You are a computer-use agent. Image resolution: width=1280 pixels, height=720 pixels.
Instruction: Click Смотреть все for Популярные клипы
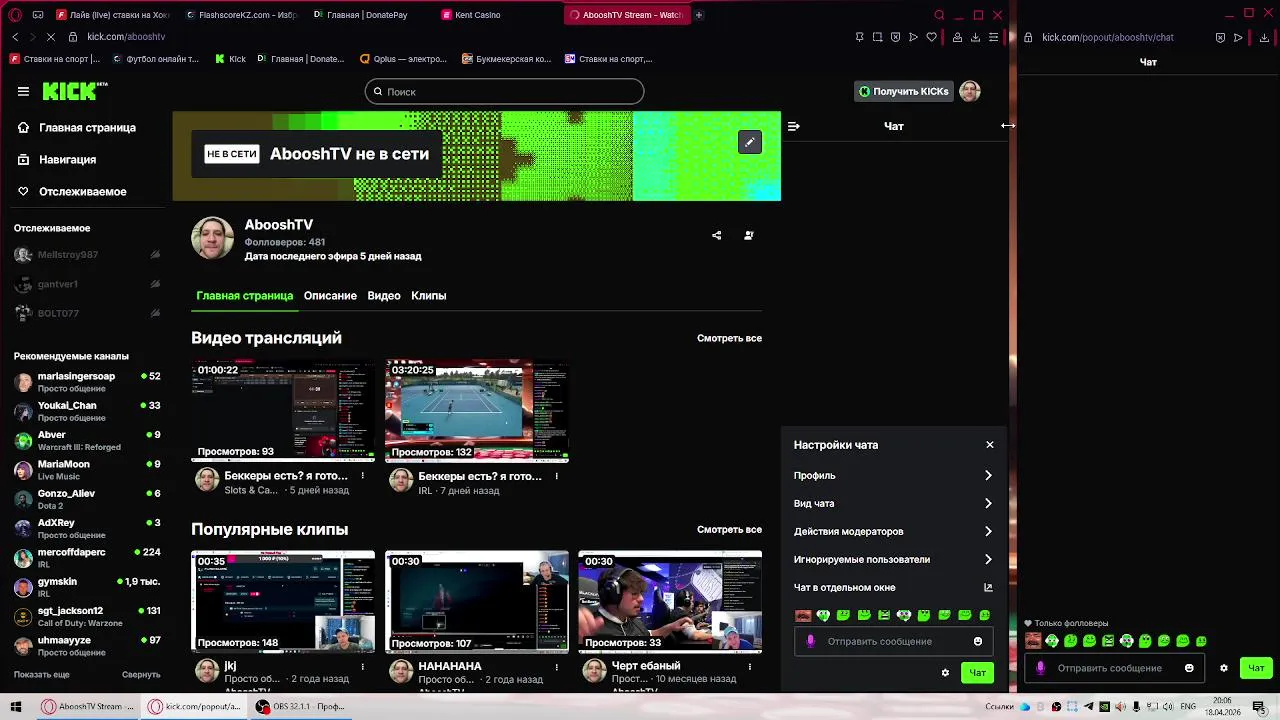(729, 530)
